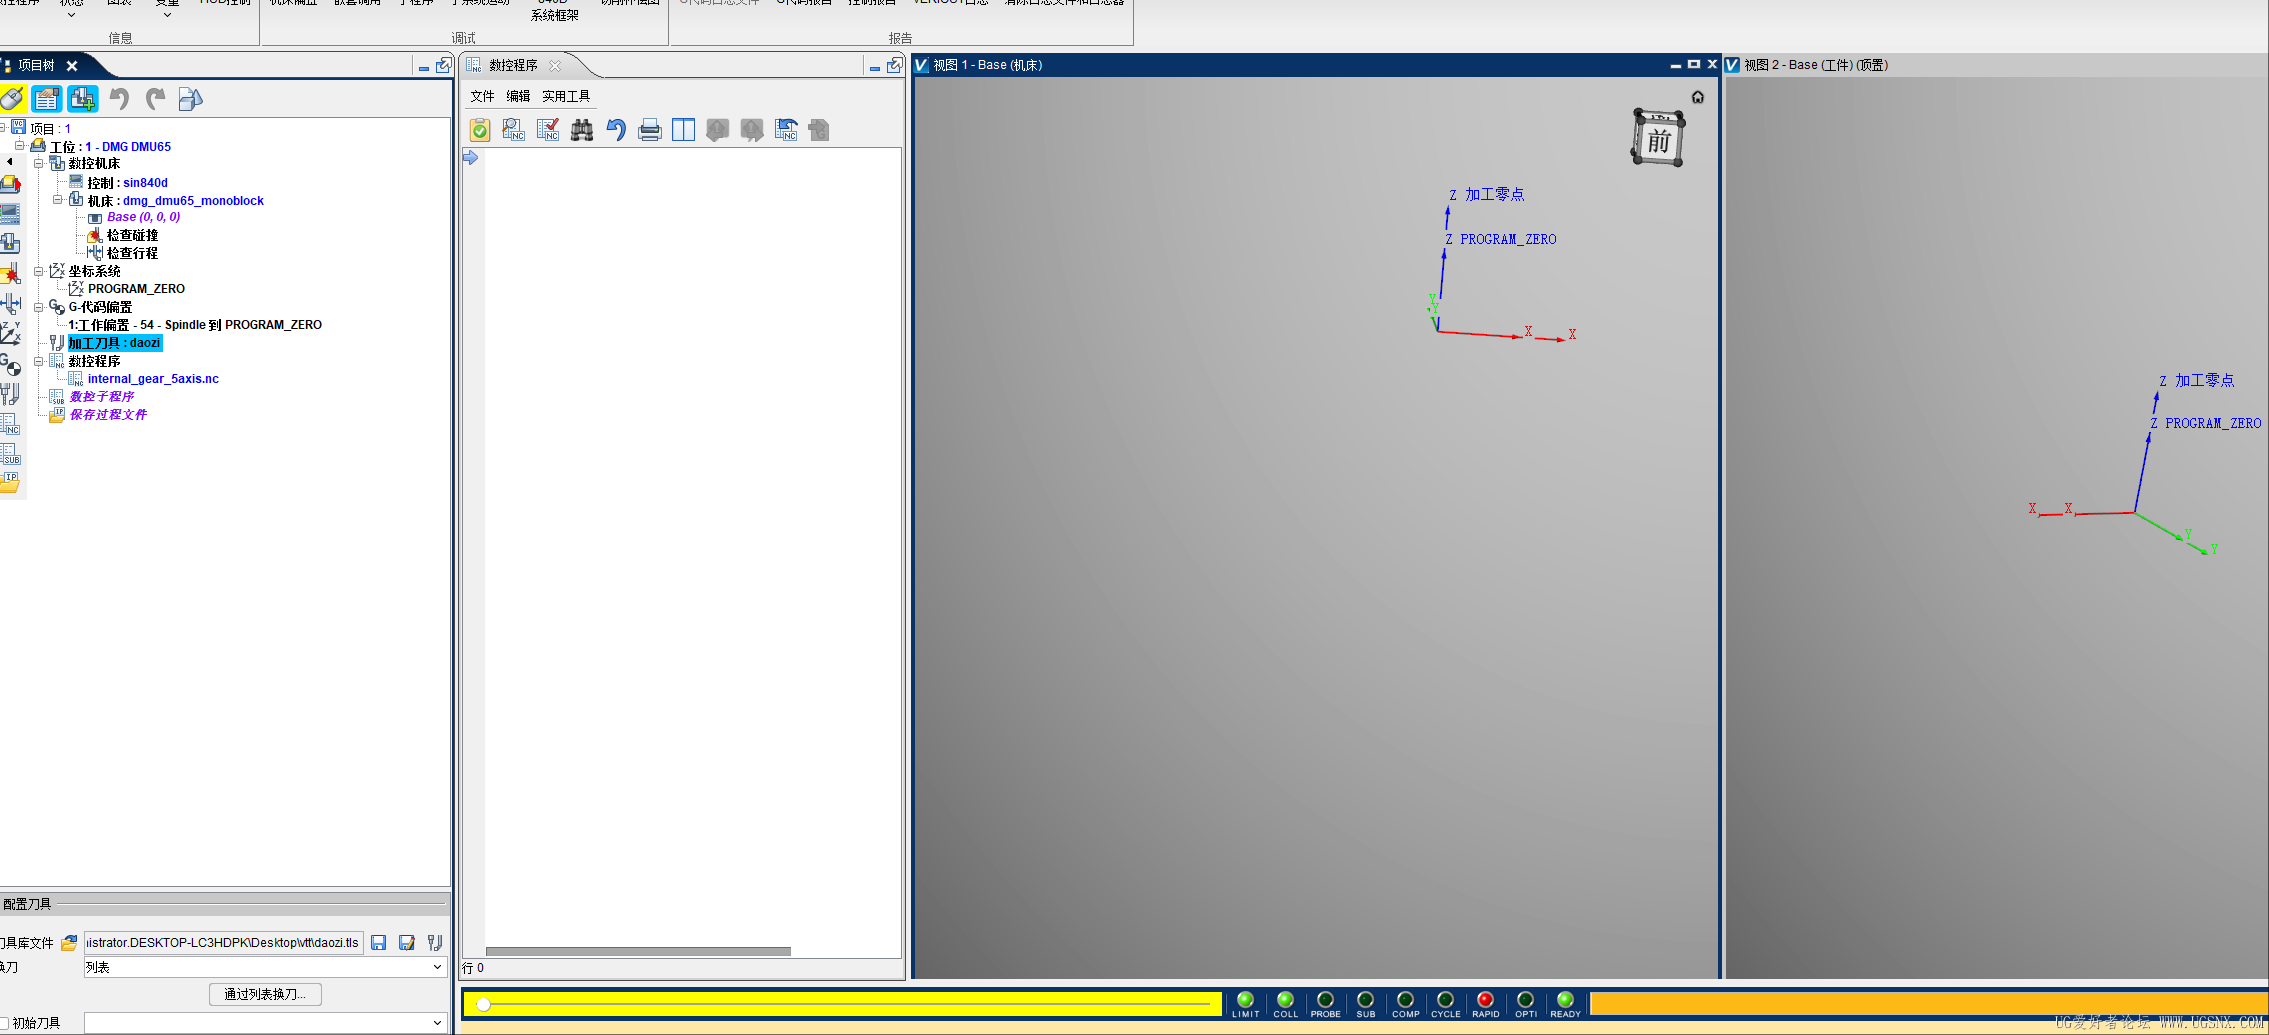The image size is (2269, 1035).
Task: Open the 编辑 menu in NC program panel
Action: coord(518,96)
